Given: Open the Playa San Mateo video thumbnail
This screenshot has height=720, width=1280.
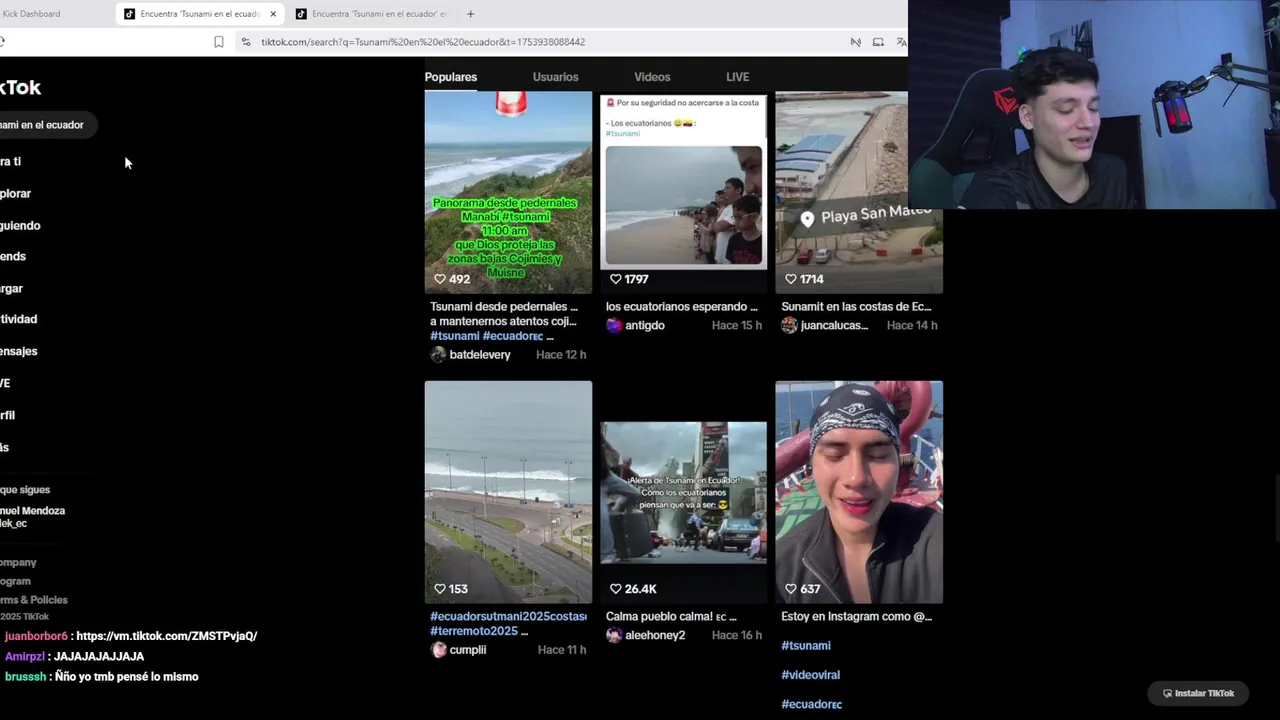Looking at the screenshot, I should point(858,192).
